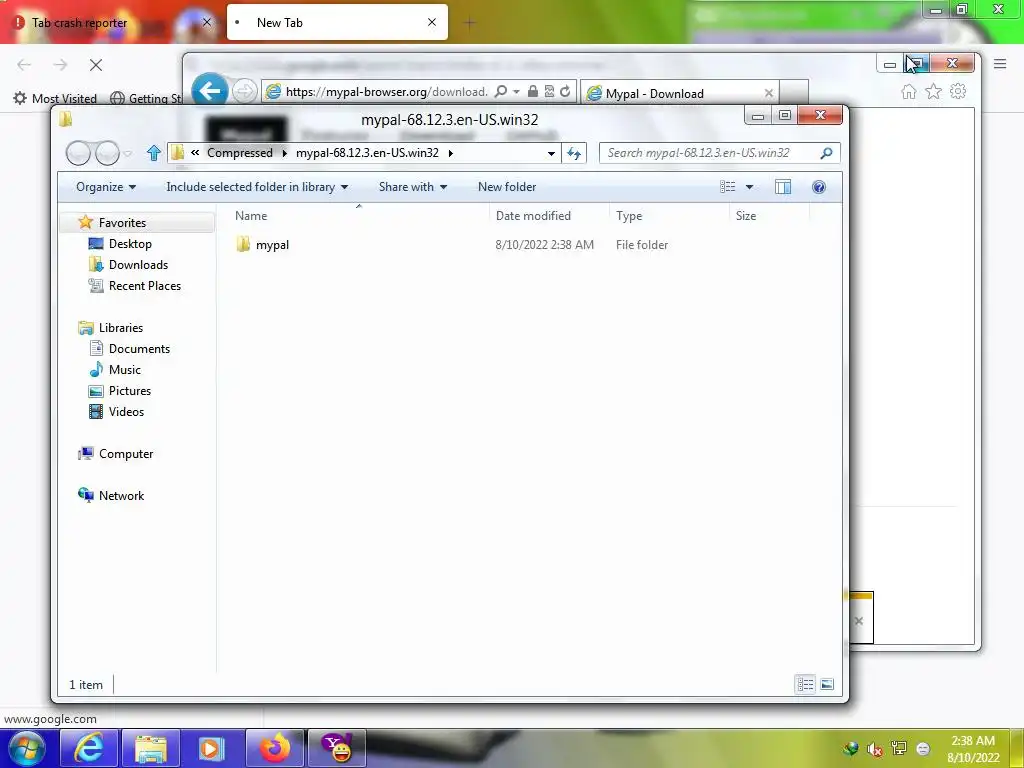Click the network tray icon
1024x768 pixels.
pyautogui.click(x=899, y=748)
